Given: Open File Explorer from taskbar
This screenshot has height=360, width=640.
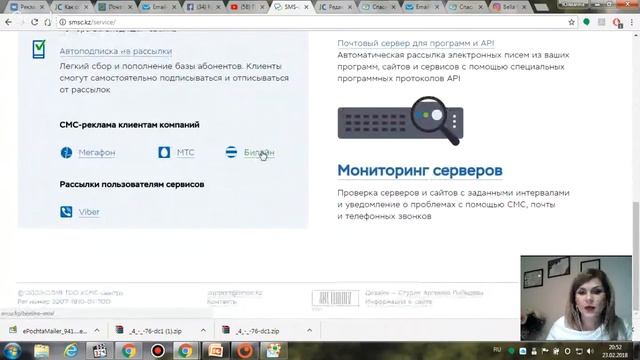Looking at the screenshot, I should point(42,351).
